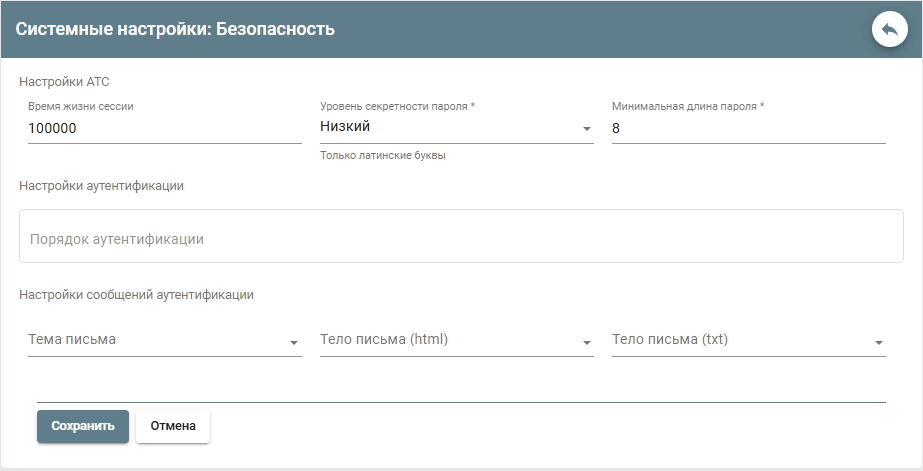The width and height of the screenshot is (923, 471).
Task: Click the Тема письма placeholder text
Action: pyautogui.click(x=73, y=339)
